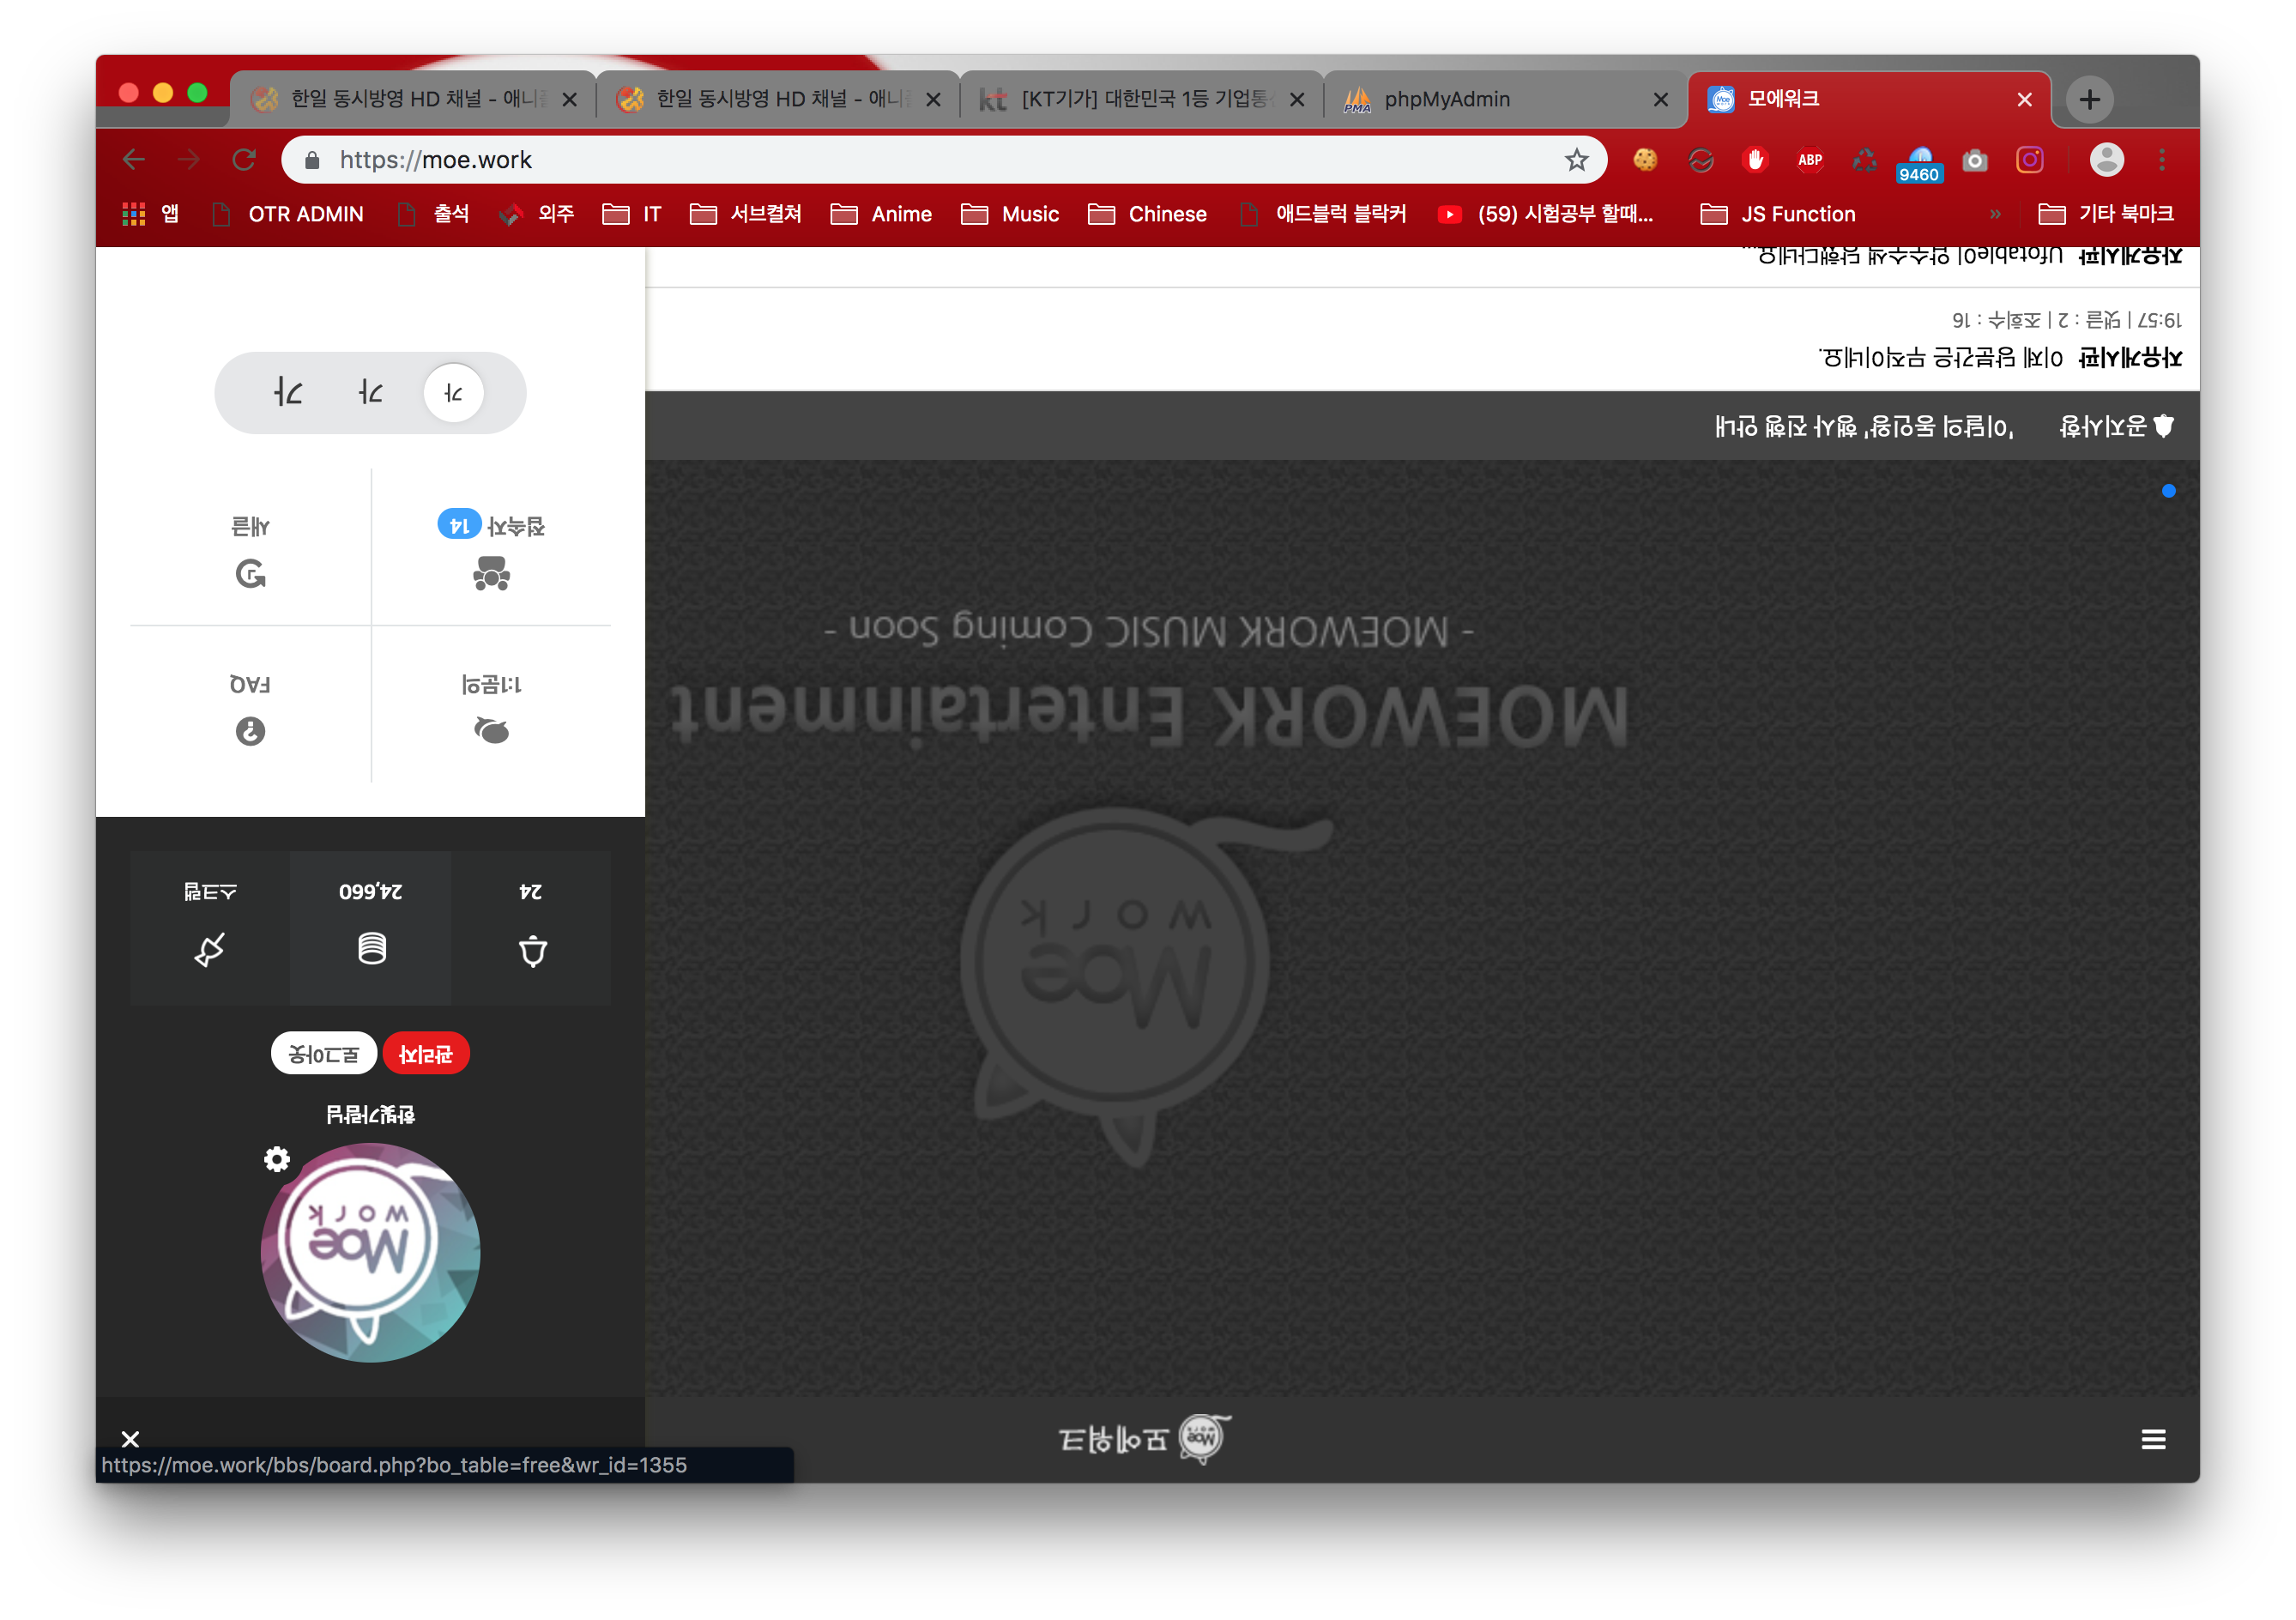Open the FAQ question mark icon
This screenshot has height=1620, width=2296.
coord(250,731)
